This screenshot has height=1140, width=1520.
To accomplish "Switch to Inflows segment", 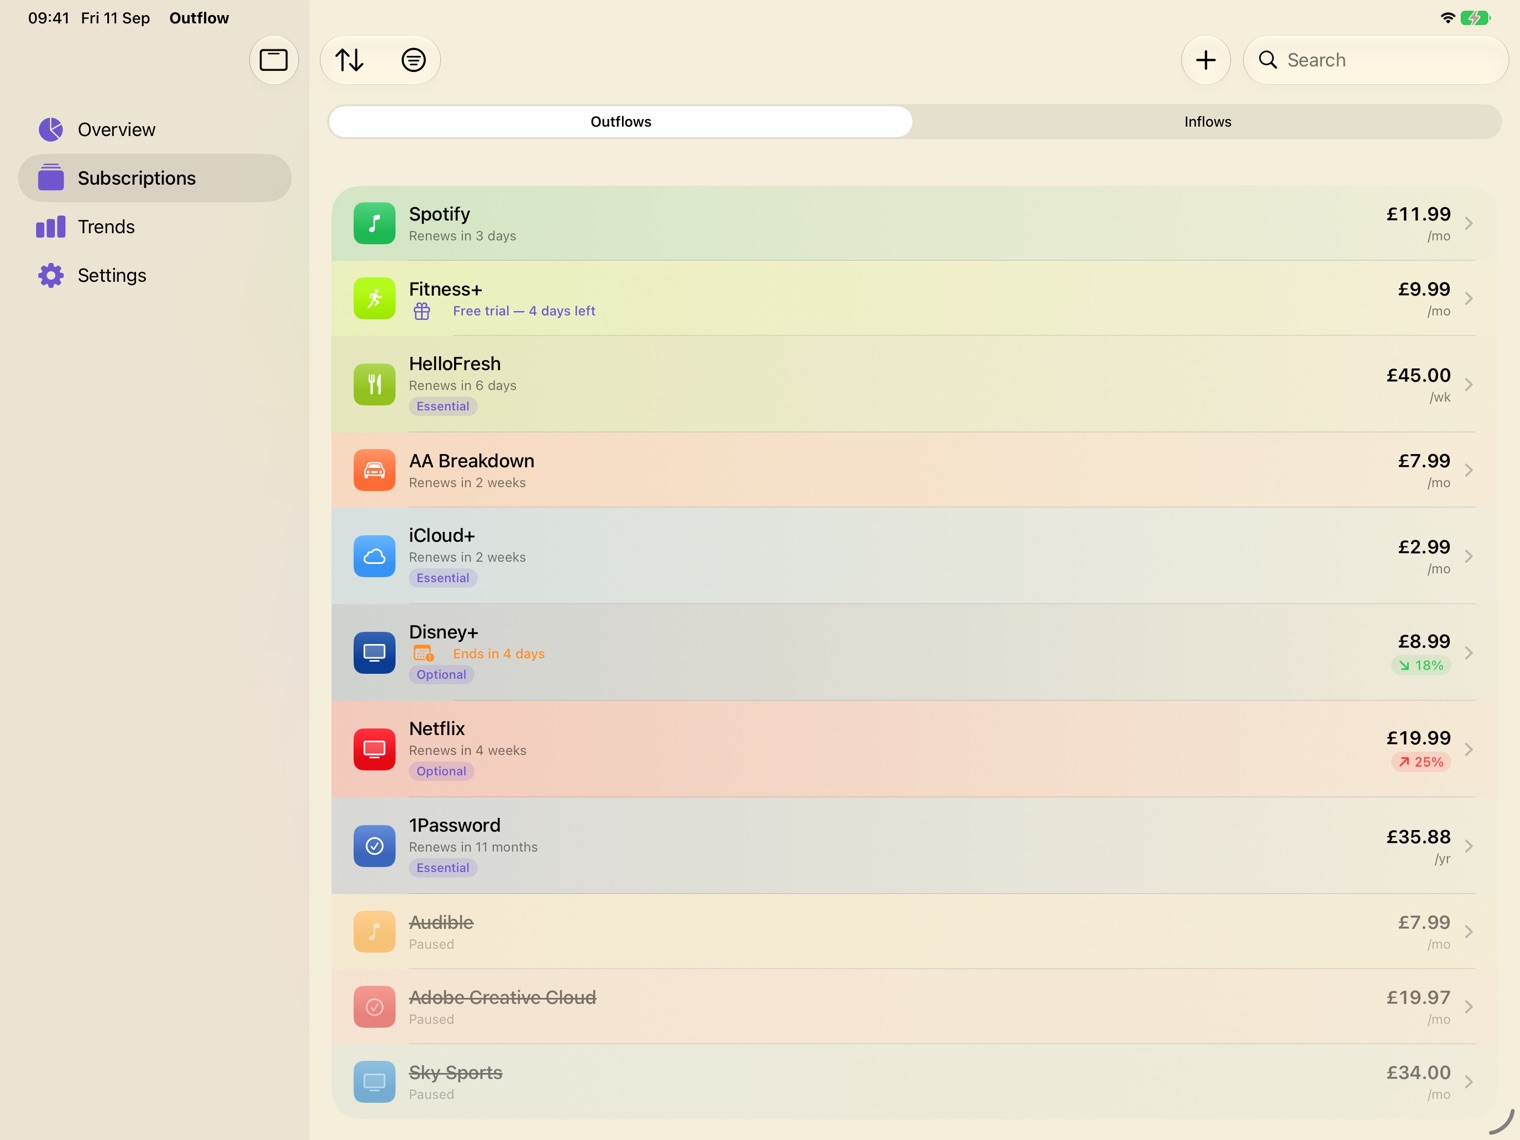I will tap(1207, 122).
